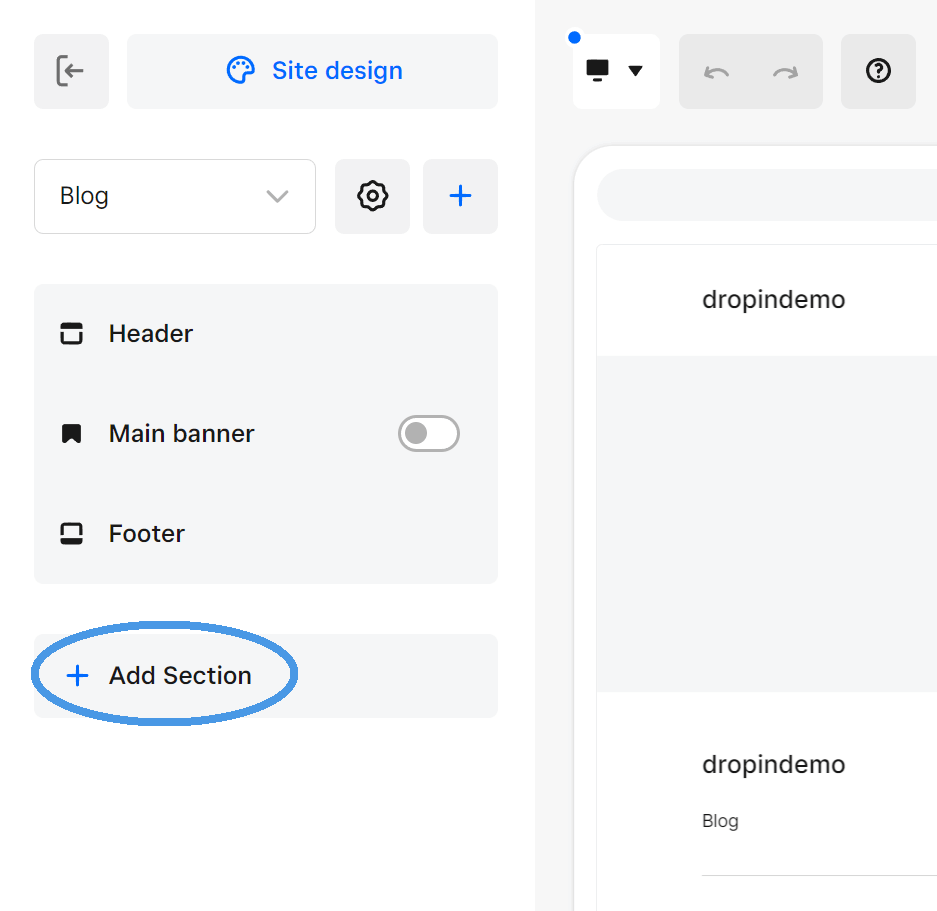Click the palette icon beside Site design
This screenshot has width=937, height=911.
(240, 70)
